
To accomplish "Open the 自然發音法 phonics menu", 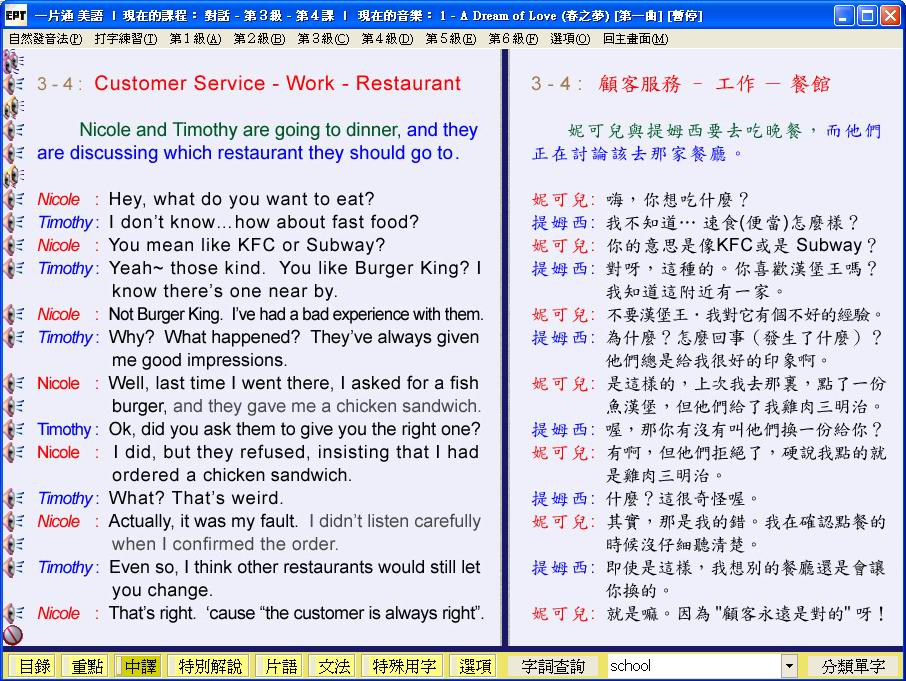I will (45, 39).
